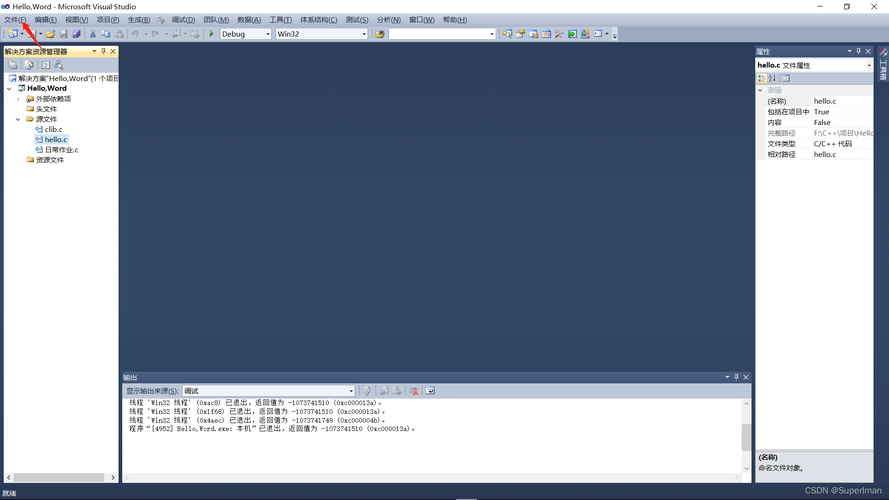This screenshot has width=889, height=500.
Task: Click the 内容 False property value
Action: [843, 122]
